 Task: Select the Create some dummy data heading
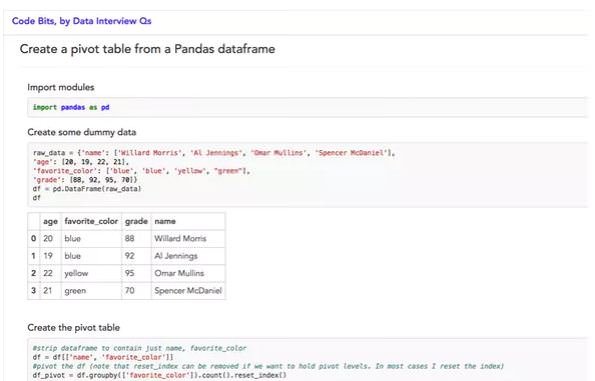[82, 132]
